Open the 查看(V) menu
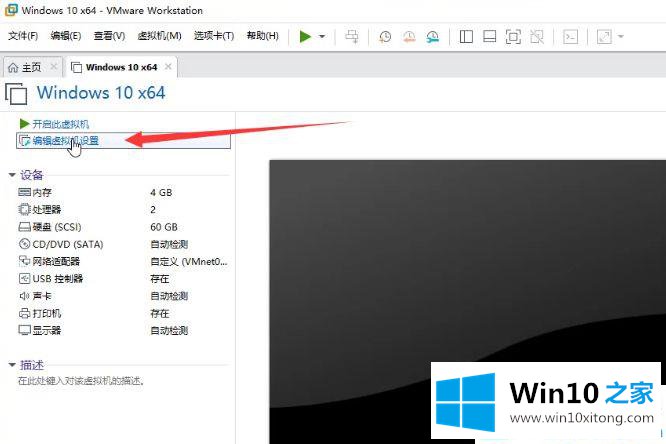 tap(109, 36)
